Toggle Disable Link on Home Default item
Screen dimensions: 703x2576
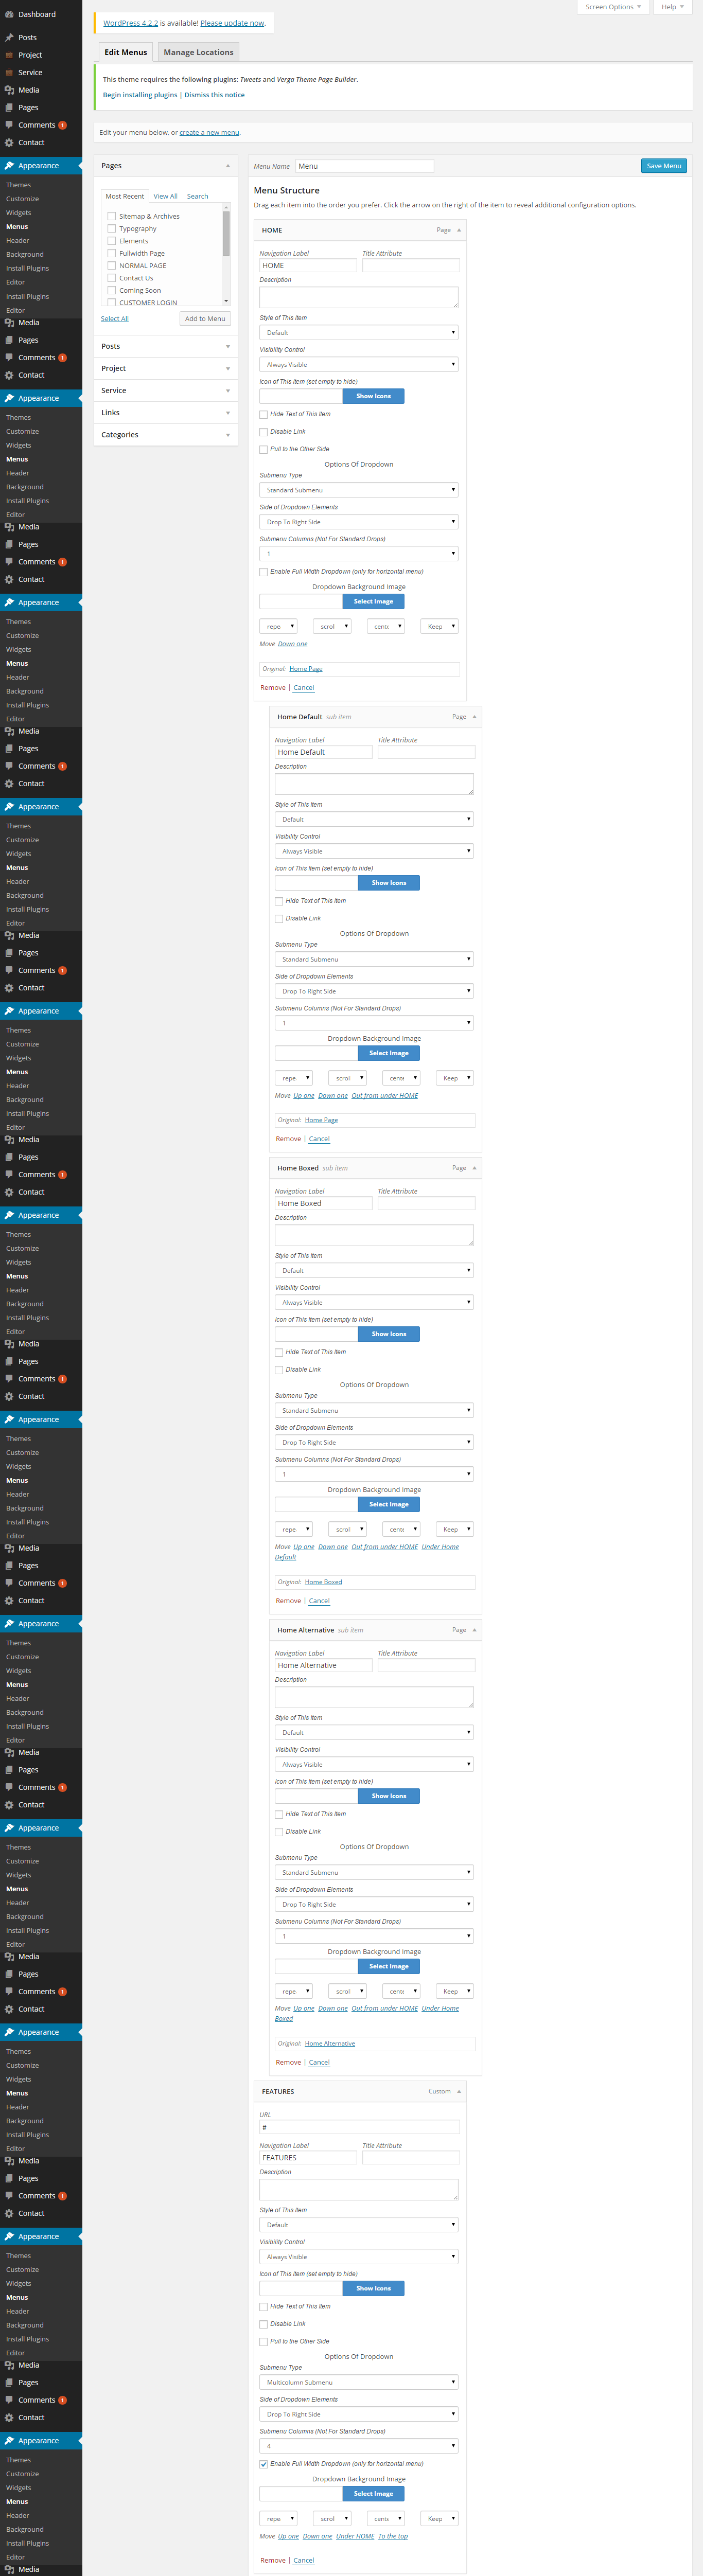pyautogui.click(x=279, y=918)
